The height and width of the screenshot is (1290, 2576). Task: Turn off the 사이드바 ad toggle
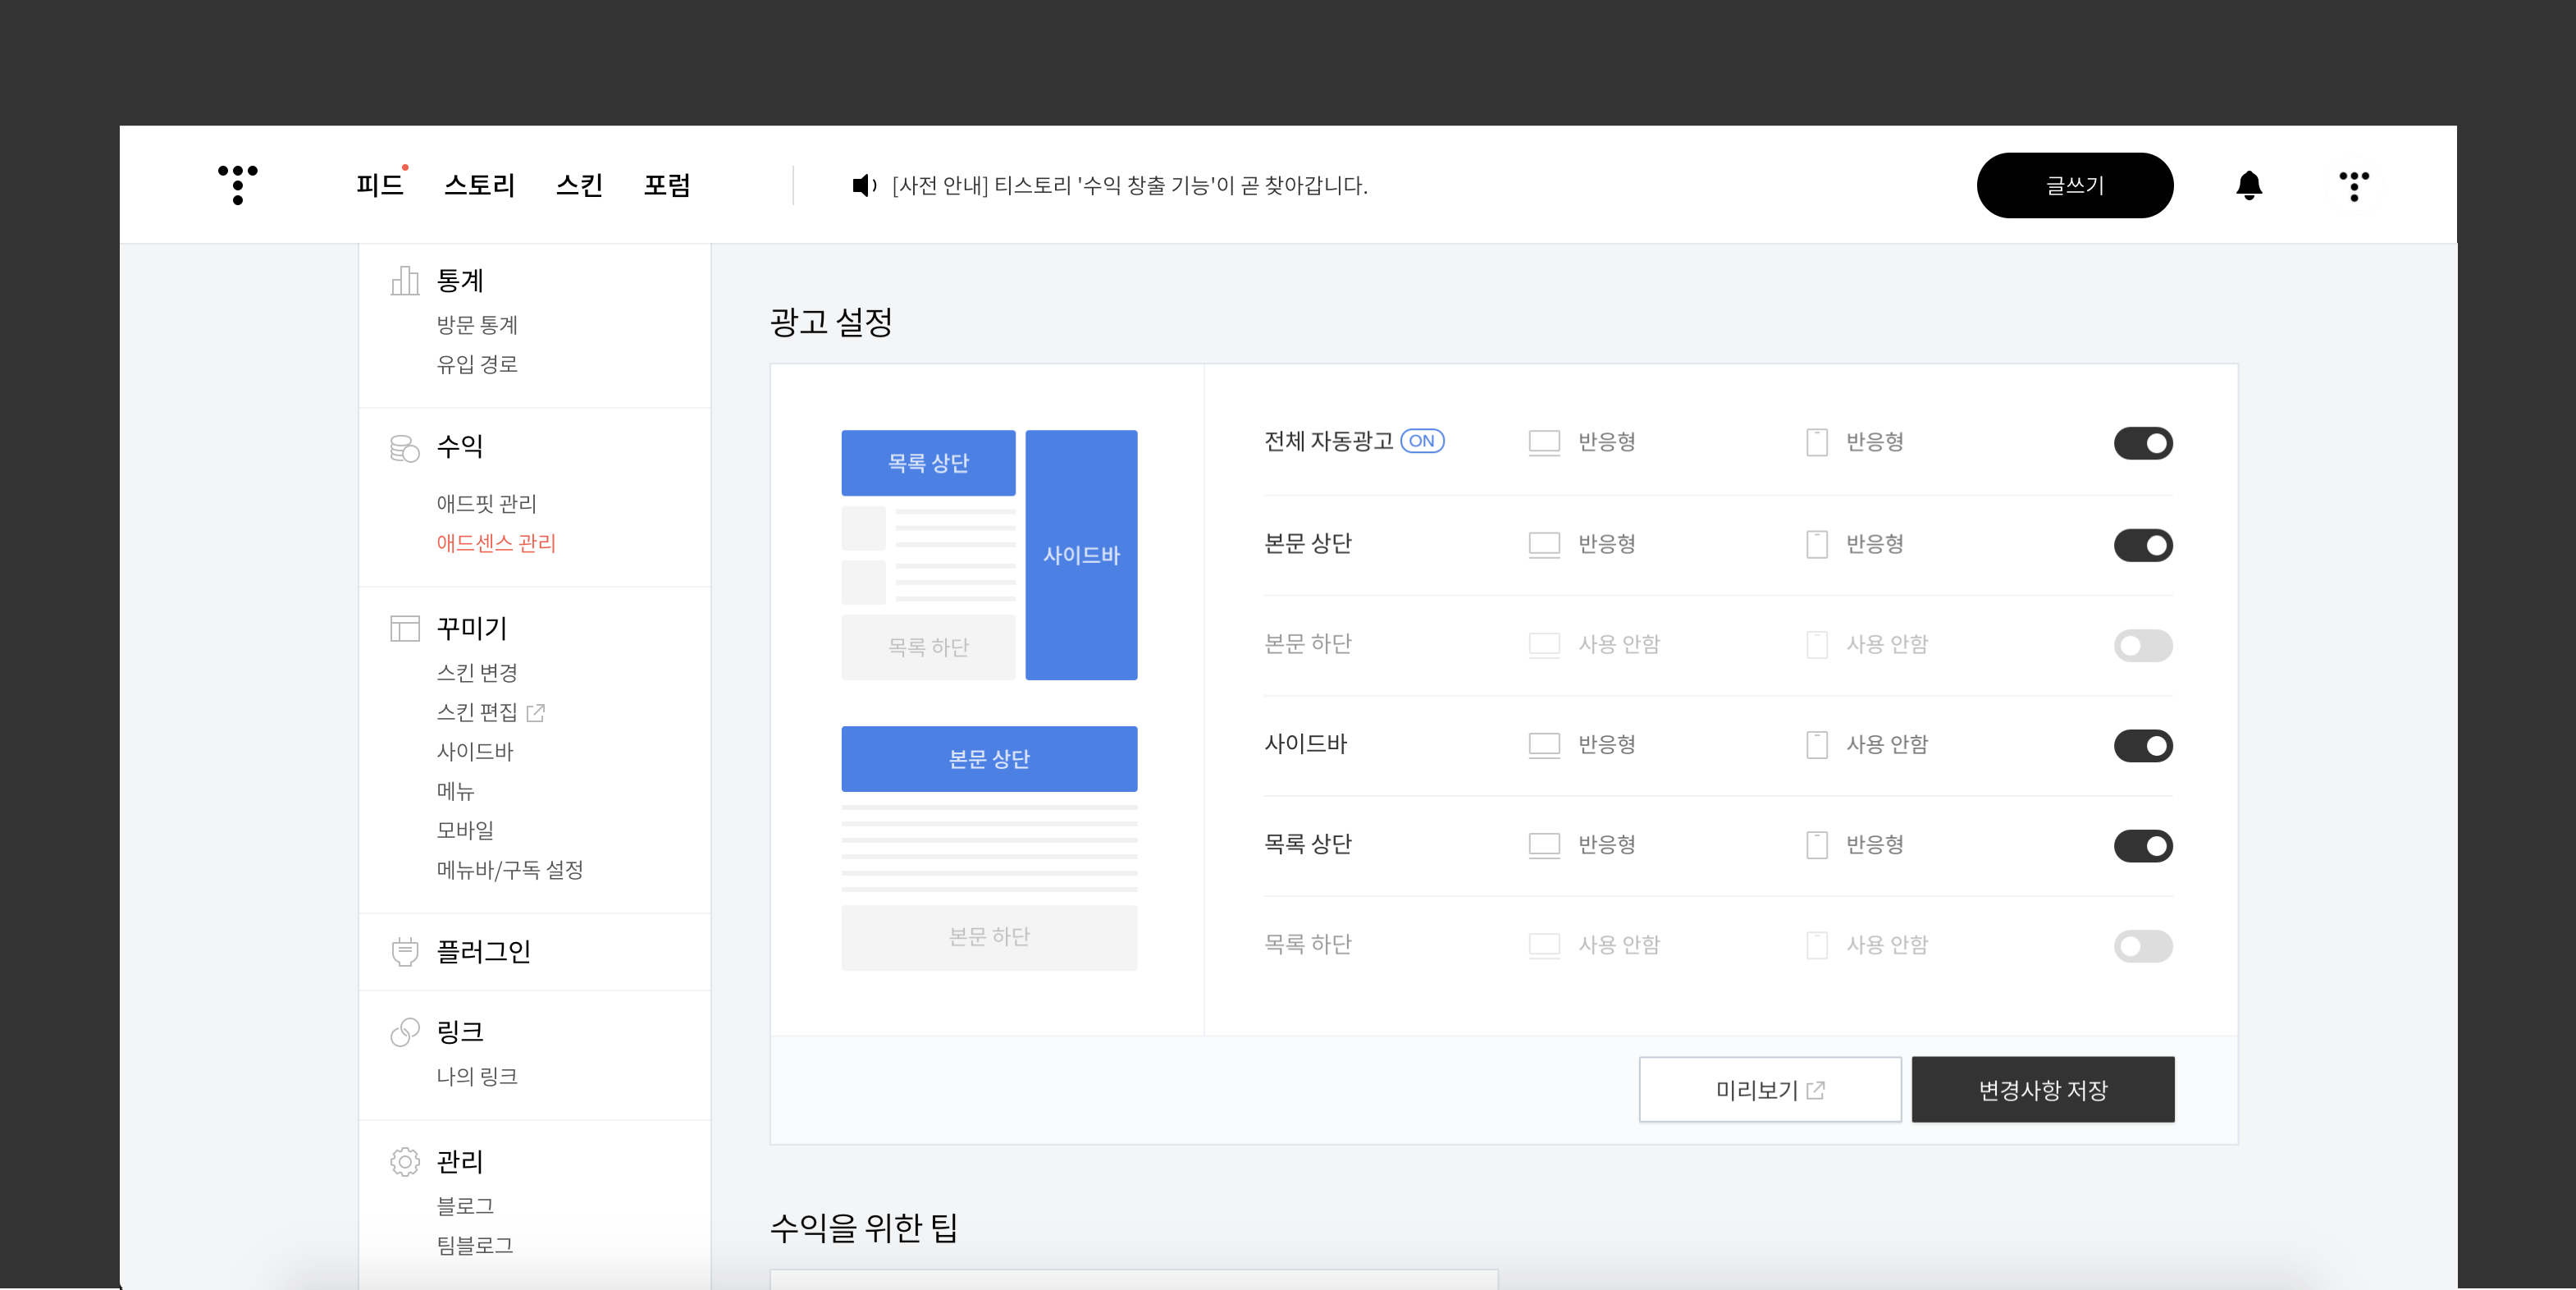pyautogui.click(x=2142, y=745)
